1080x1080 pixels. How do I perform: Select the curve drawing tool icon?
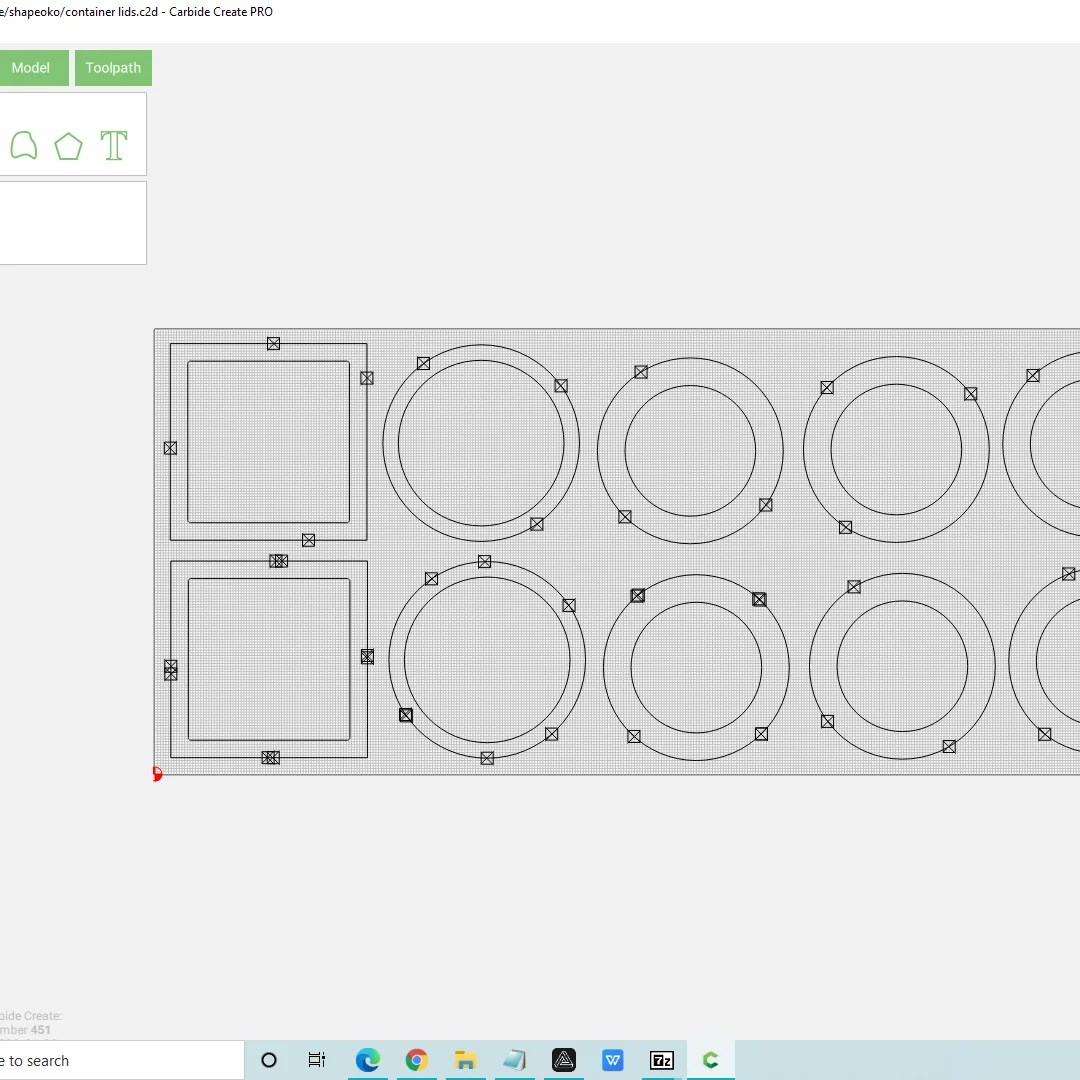point(23,145)
